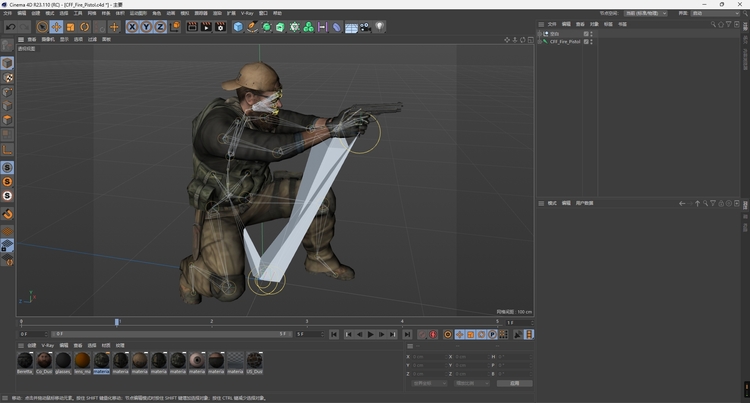This screenshot has height=403, width=750.
Task: Switch to Texture mode checker icon
Action: click(x=7, y=77)
